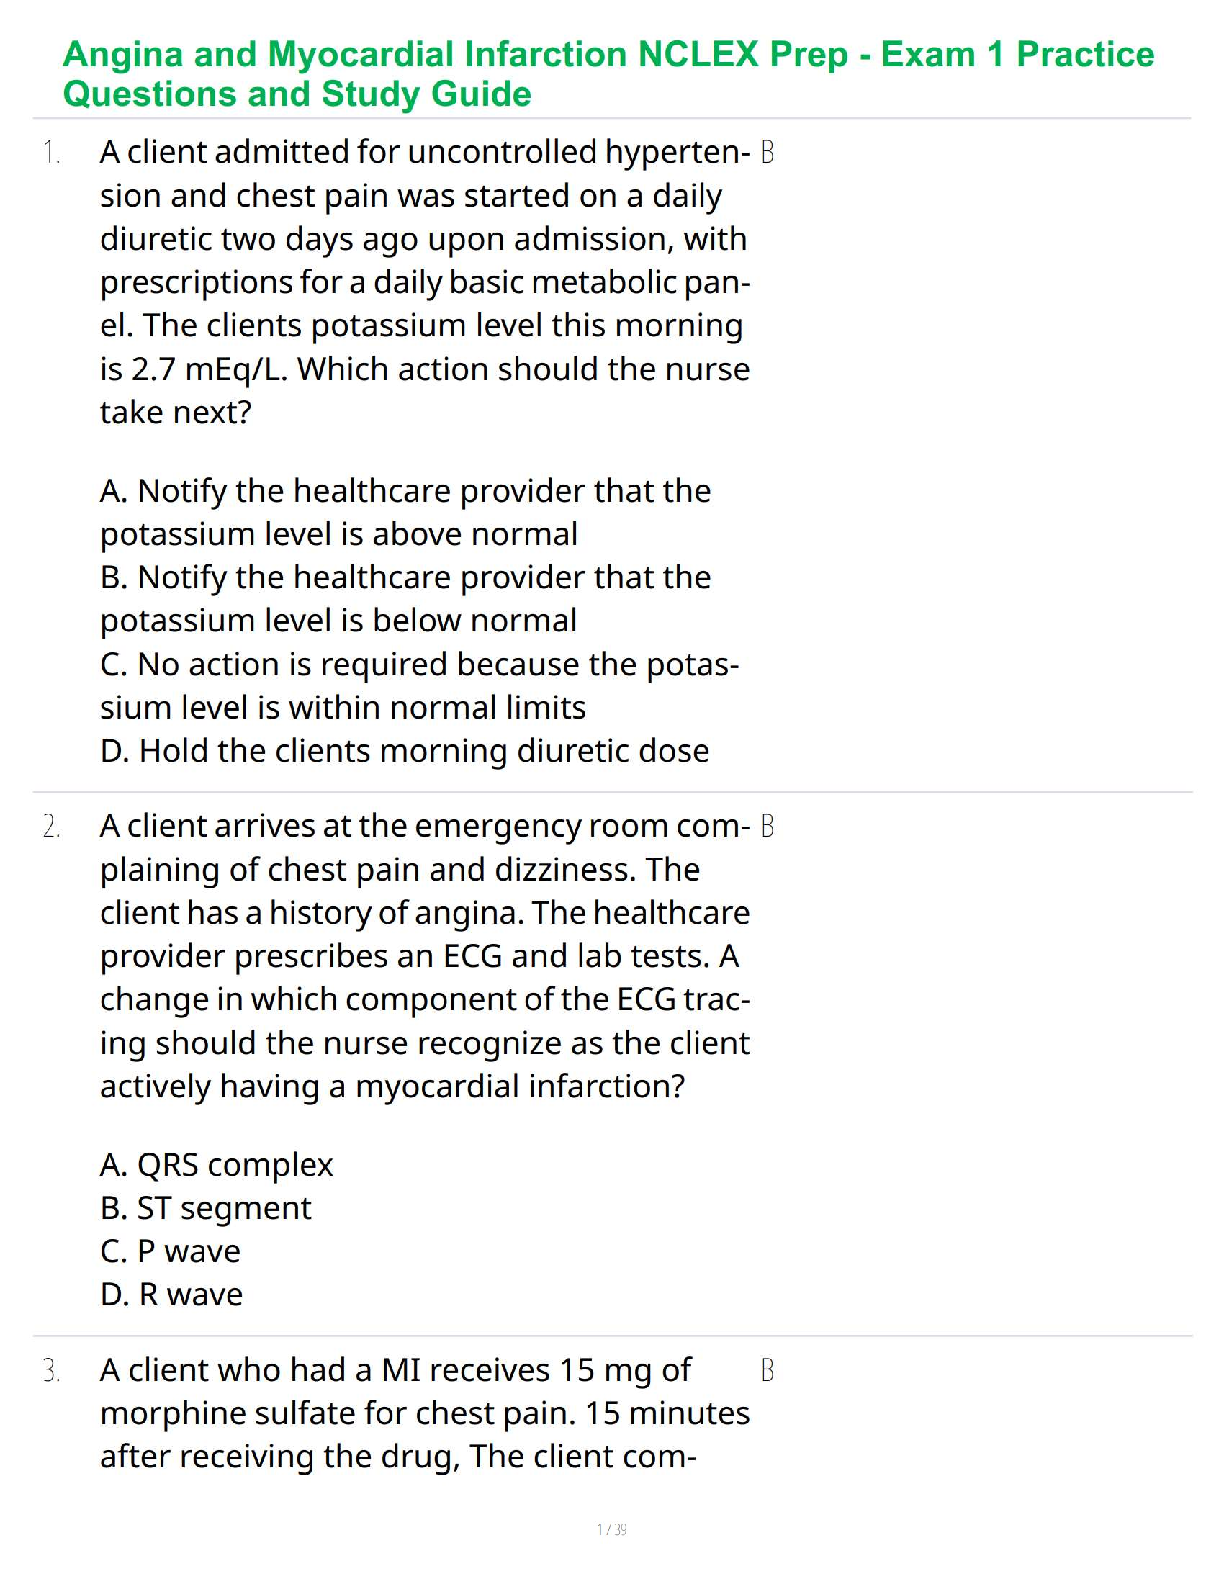This screenshot has height=1584, width=1224.
Task: Click the question text about morphine sulfate
Action: coord(425,1413)
